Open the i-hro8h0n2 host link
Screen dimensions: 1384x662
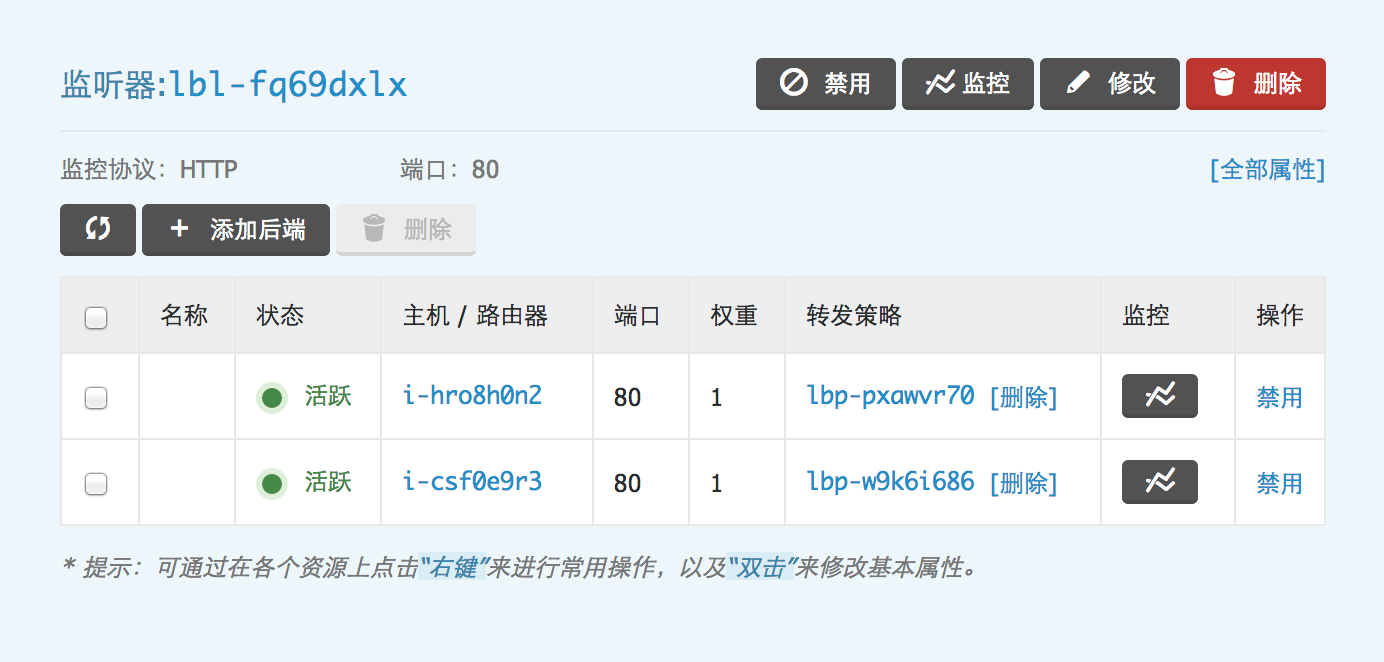[472, 396]
